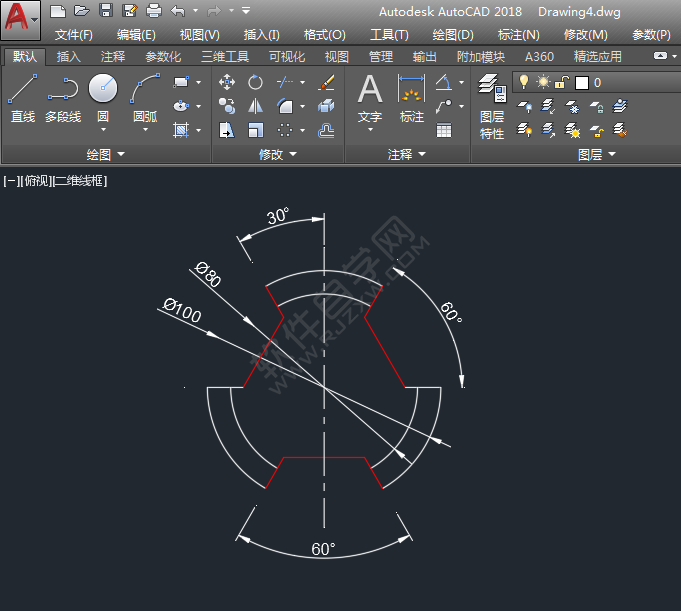Toggle layer freeze sun icon
Viewport: 681px width, 611px height.
(543, 82)
